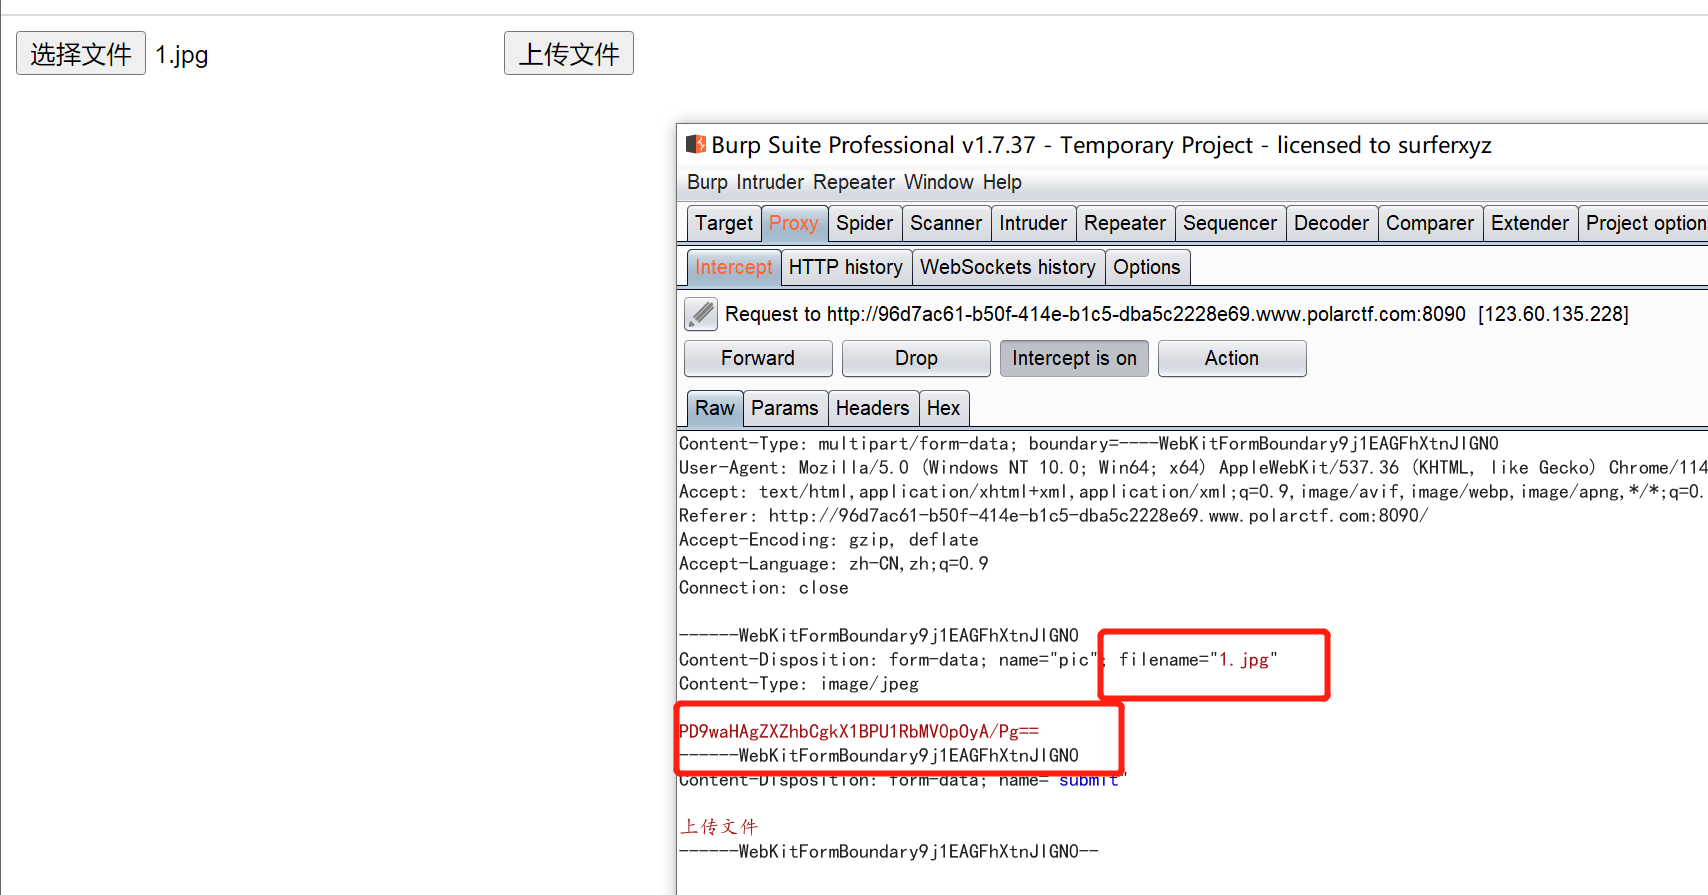1708x895 pixels.
Task: Open the WebSockets history sub-tab
Action: click(1008, 267)
